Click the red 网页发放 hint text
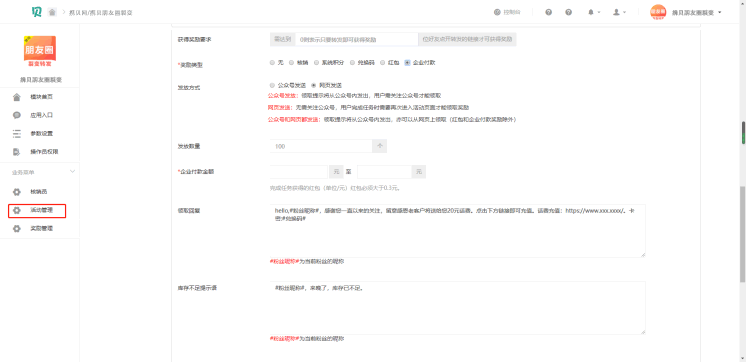This screenshot has width=746, height=362. 281,108
